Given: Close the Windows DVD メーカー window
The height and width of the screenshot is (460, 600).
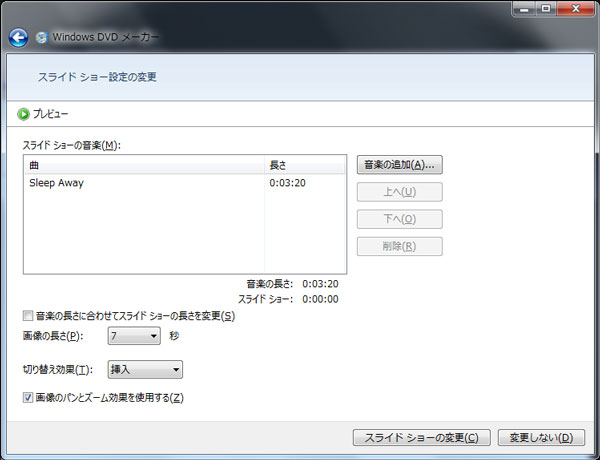Looking at the screenshot, I should 576,8.
